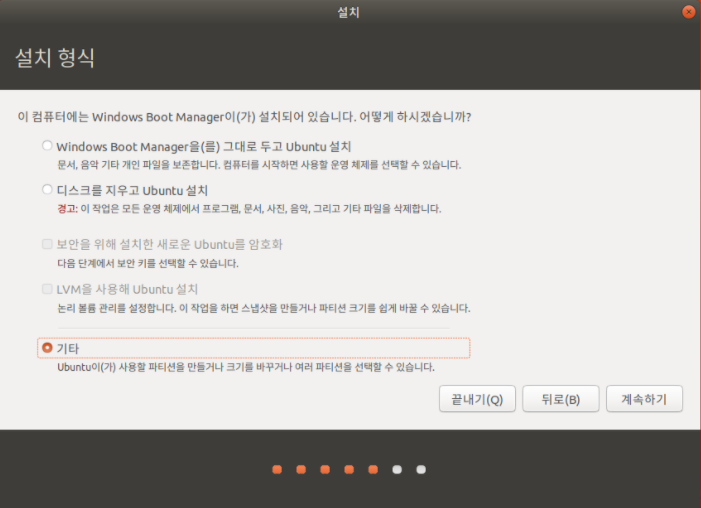Go back with the 뒤로(B) button

pyautogui.click(x=561, y=399)
